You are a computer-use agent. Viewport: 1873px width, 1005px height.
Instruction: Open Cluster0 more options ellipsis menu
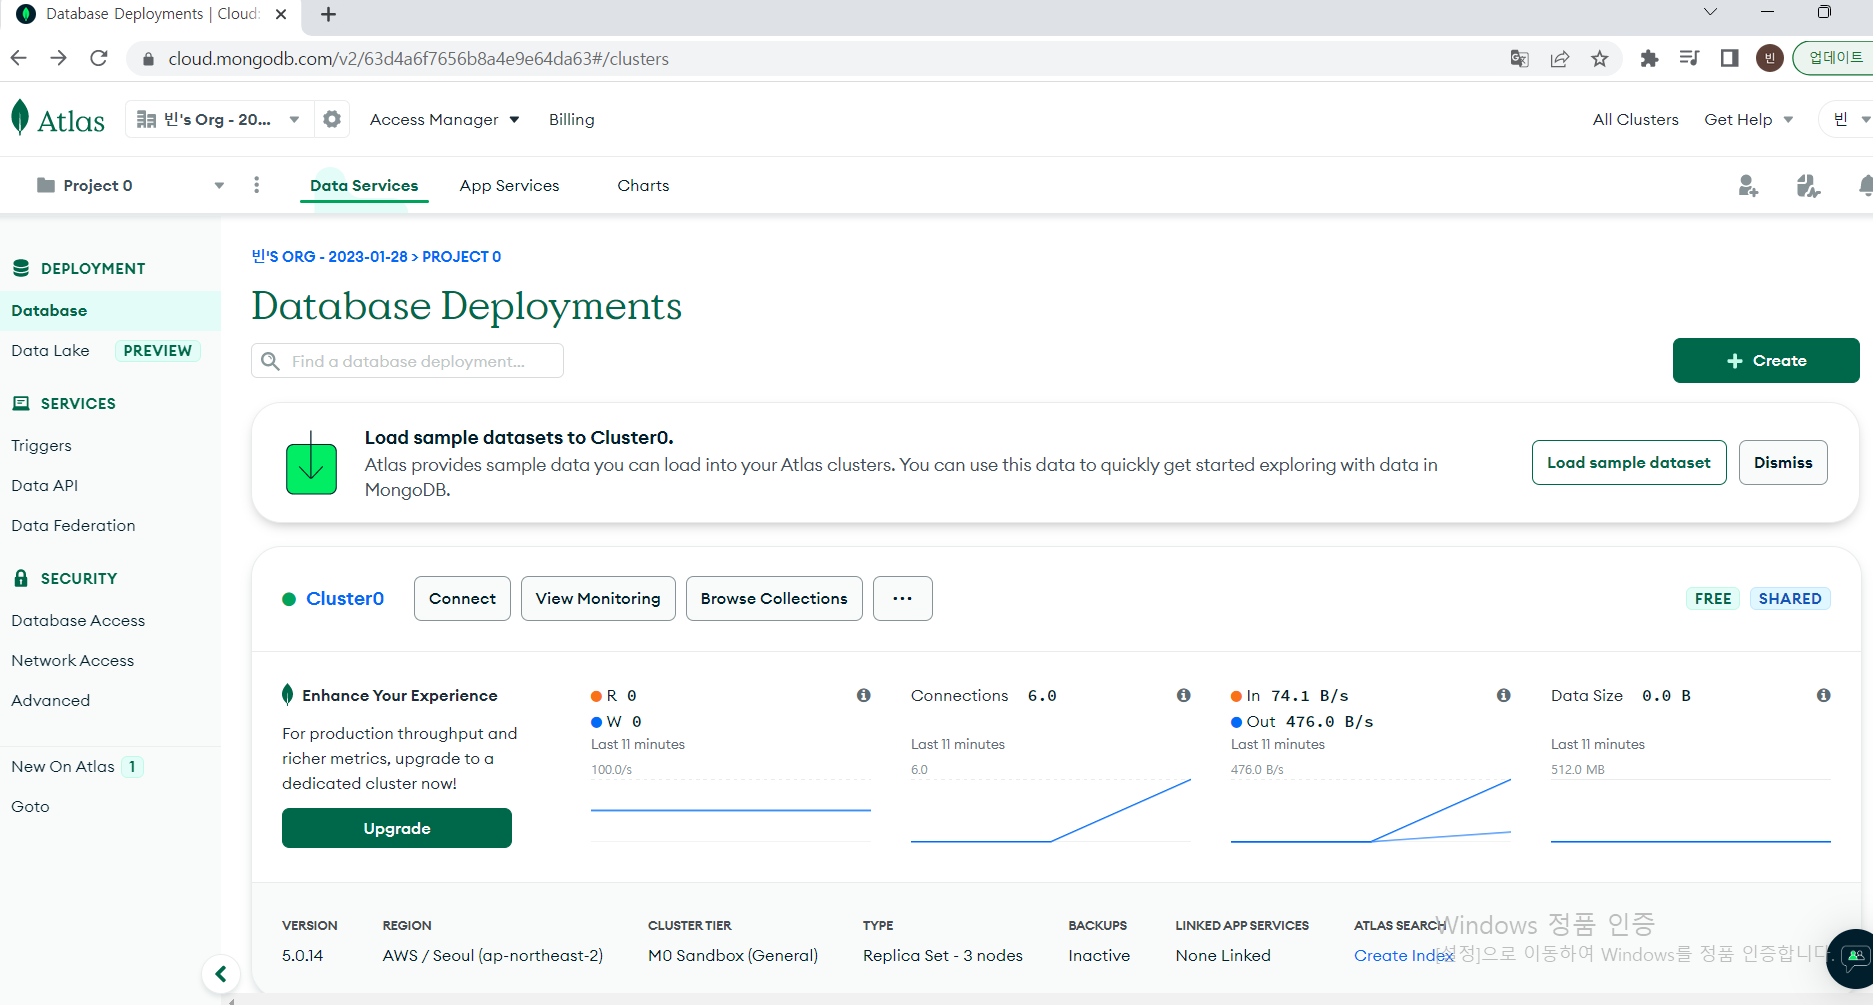click(x=903, y=598)
